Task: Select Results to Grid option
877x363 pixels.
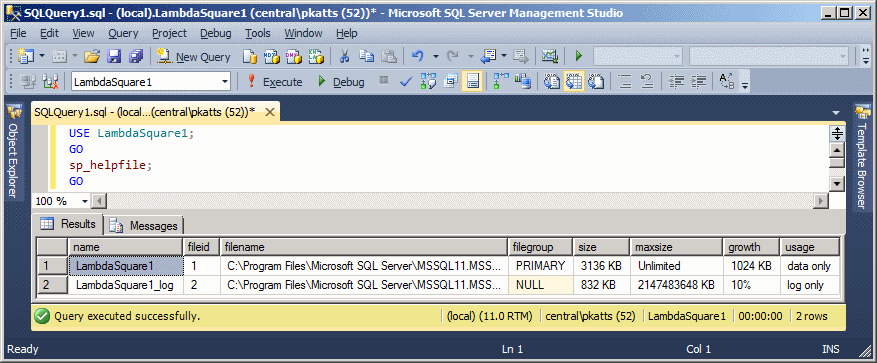Action: [x=574, y=82]
